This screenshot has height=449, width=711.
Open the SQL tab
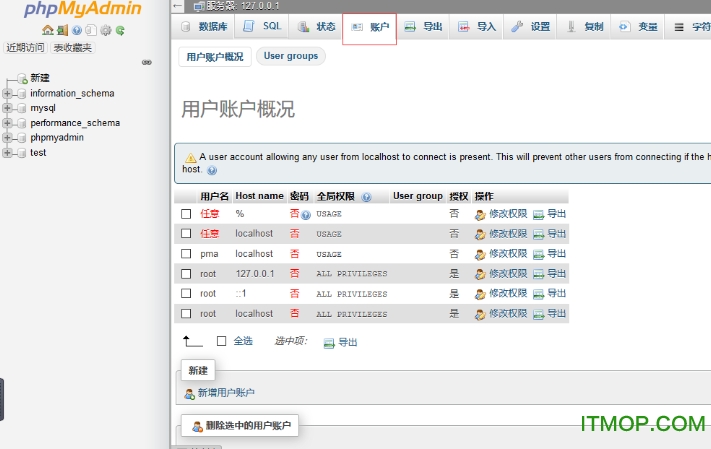point(263,27)
